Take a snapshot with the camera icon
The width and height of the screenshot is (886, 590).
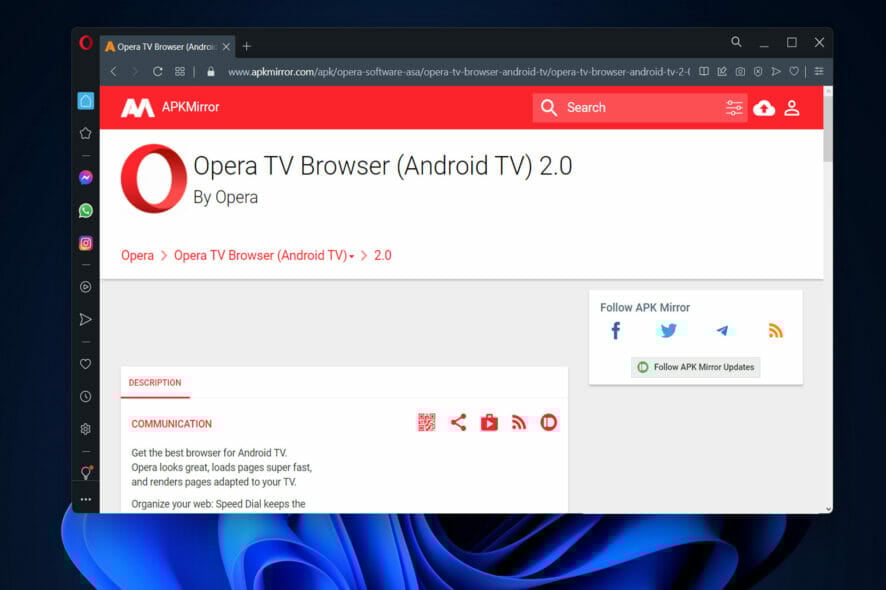[x=740, y=71]
